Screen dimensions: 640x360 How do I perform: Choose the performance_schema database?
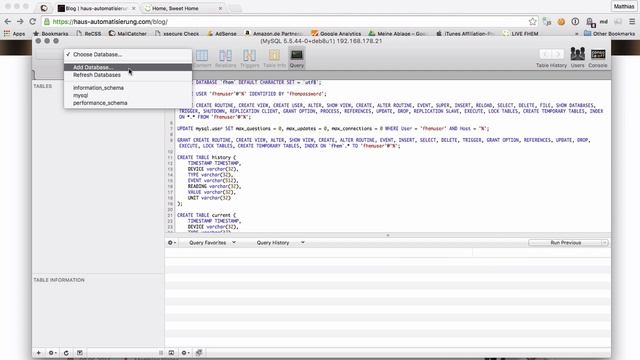tap(128, 103)
